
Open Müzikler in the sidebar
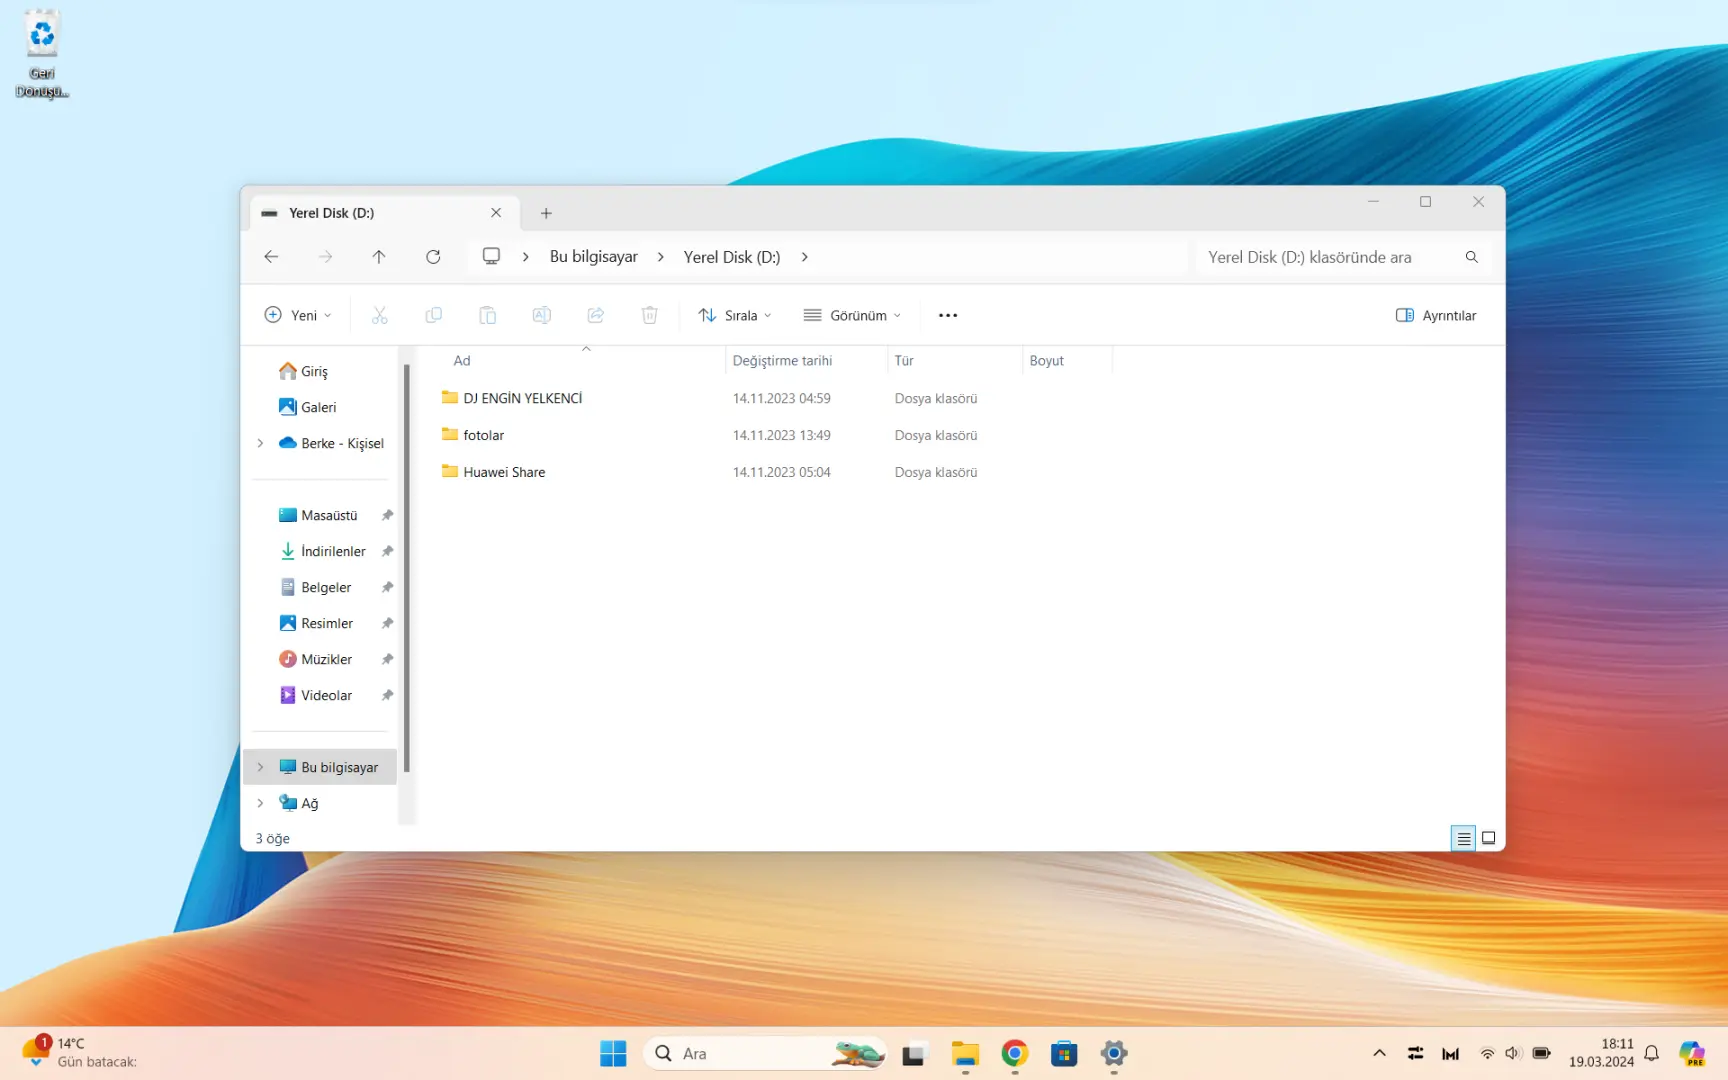(327, 659)
